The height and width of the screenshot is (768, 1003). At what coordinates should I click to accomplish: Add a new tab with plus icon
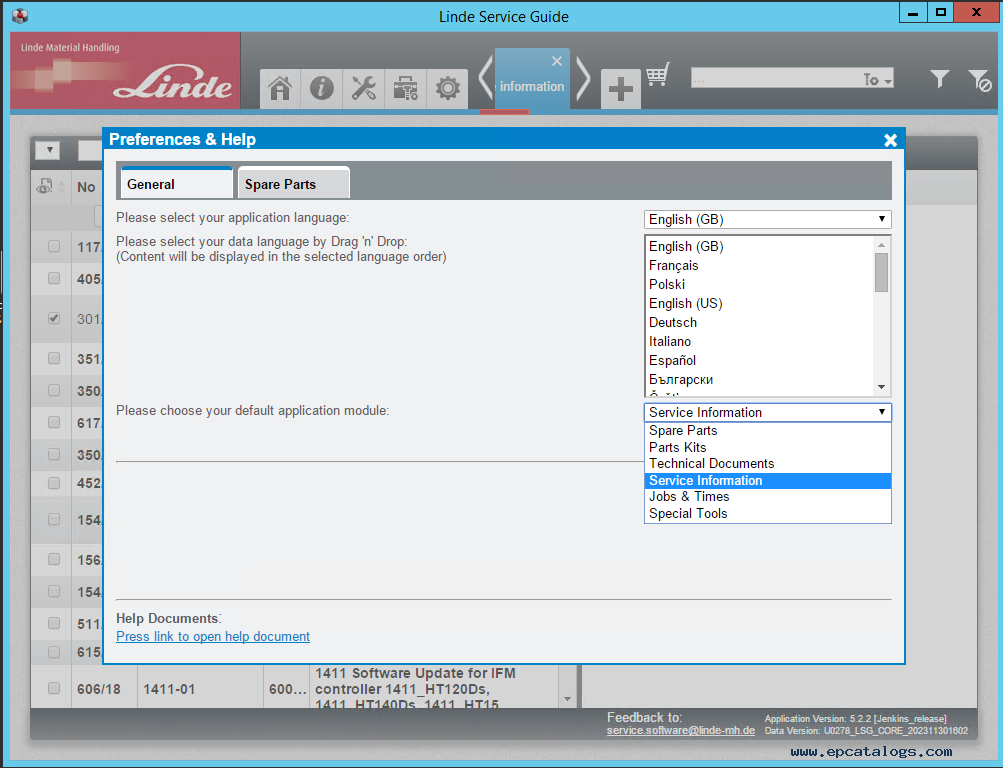620,89
